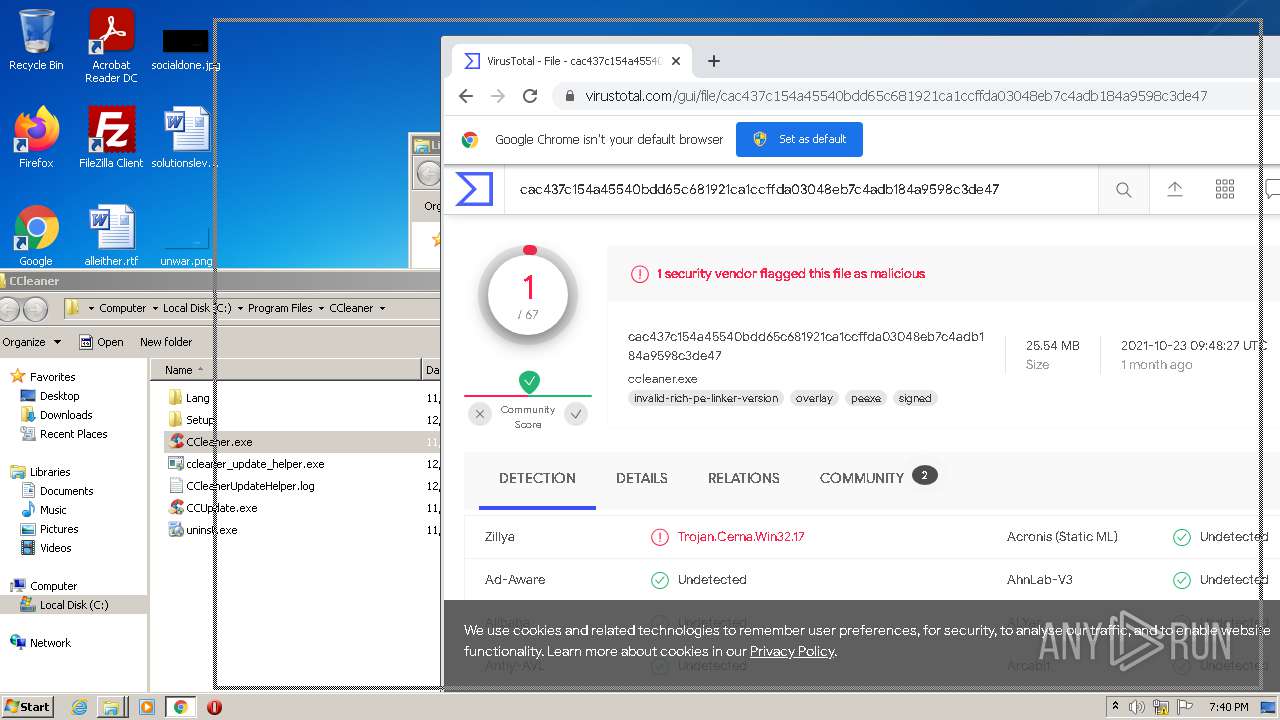The width and height of the screenshot is (1280, 720).
Task: Go back in Chrome
Action: coord(466,96)
